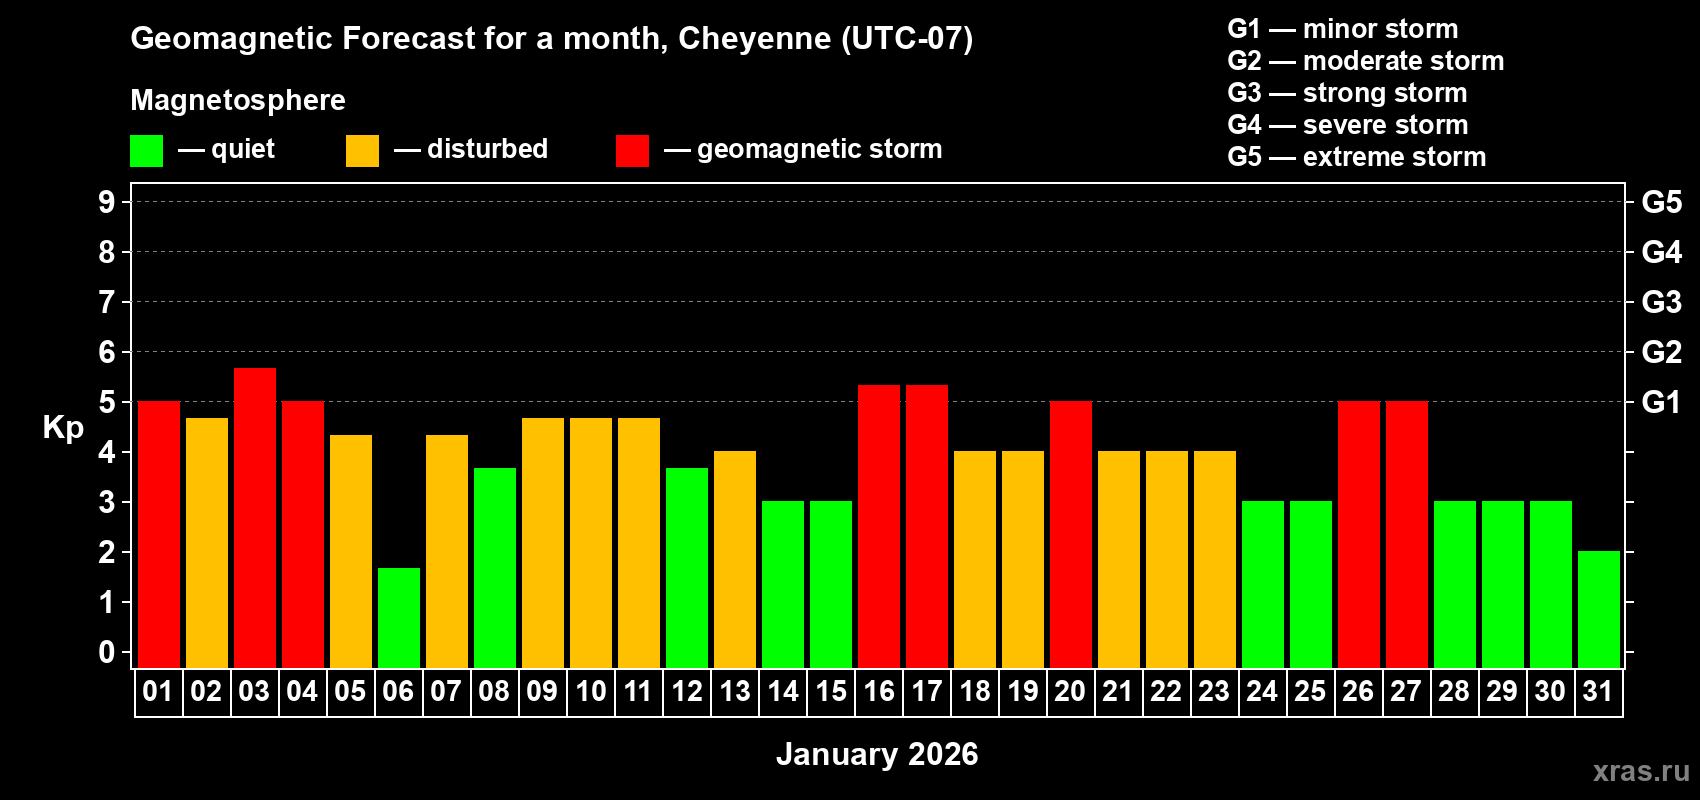Click Kp value 5 on left axis
1700x800 pixels.
[x=107, y=402]
